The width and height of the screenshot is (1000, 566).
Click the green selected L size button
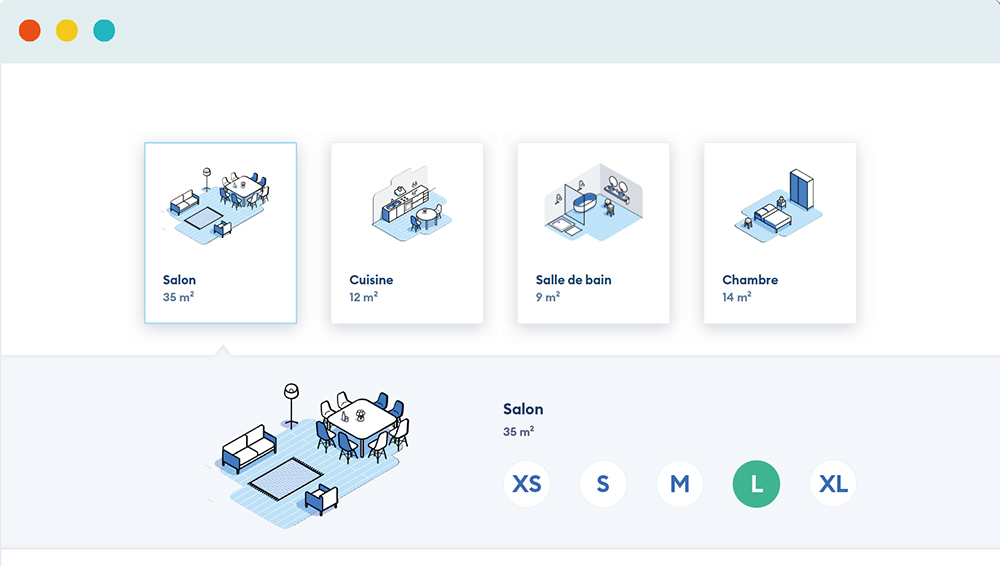click(756, 485)
